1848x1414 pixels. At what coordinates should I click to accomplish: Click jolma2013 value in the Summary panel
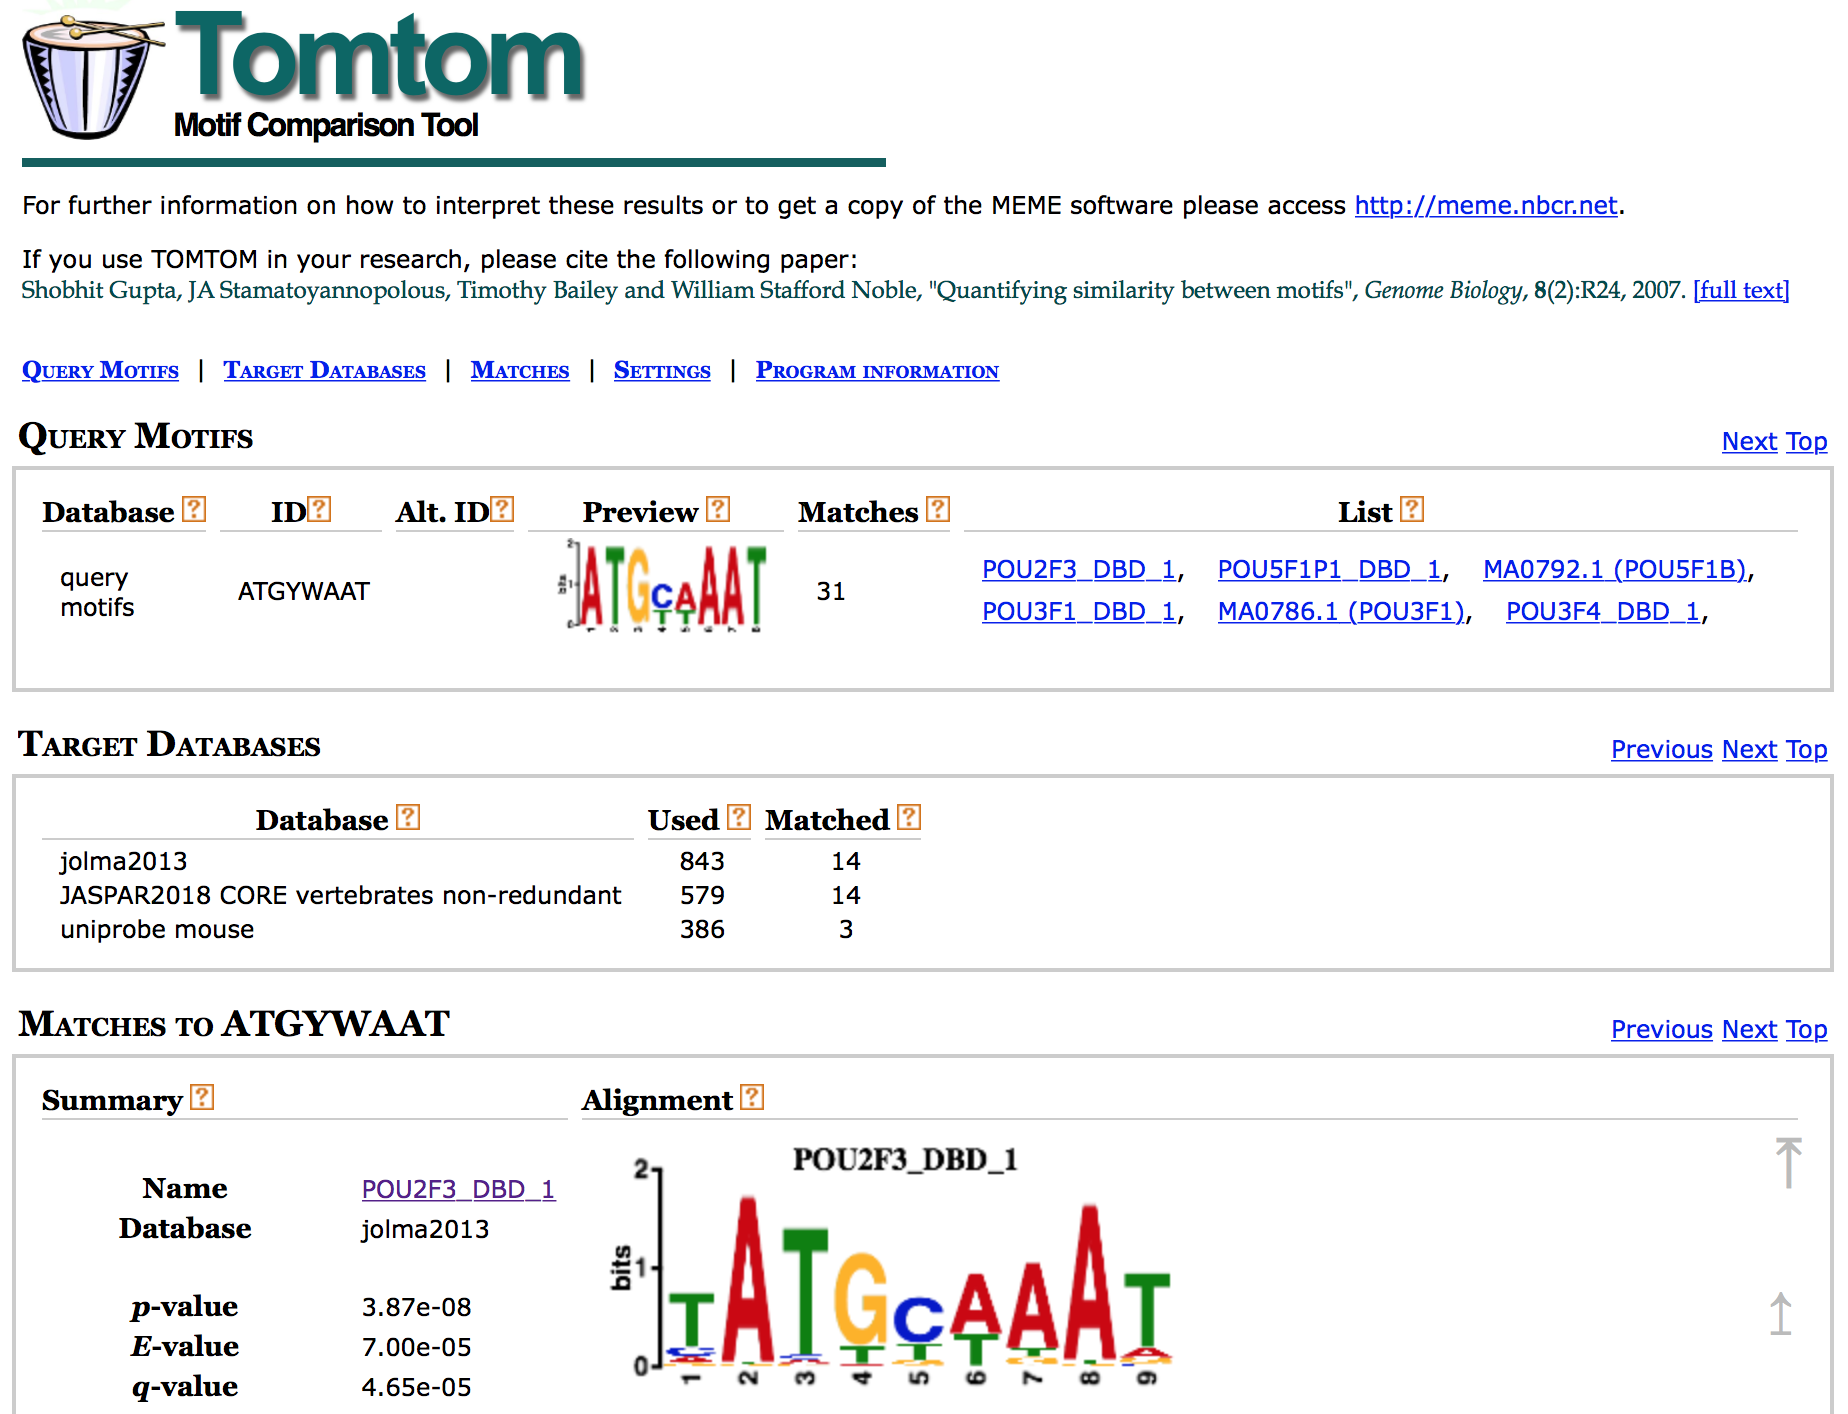point(425,1229)
